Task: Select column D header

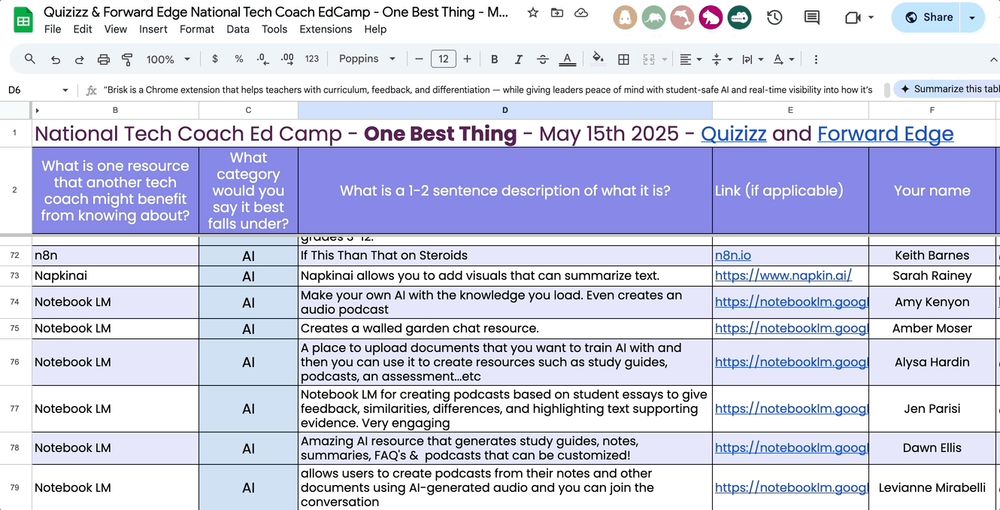Action: tap(504, 110)
